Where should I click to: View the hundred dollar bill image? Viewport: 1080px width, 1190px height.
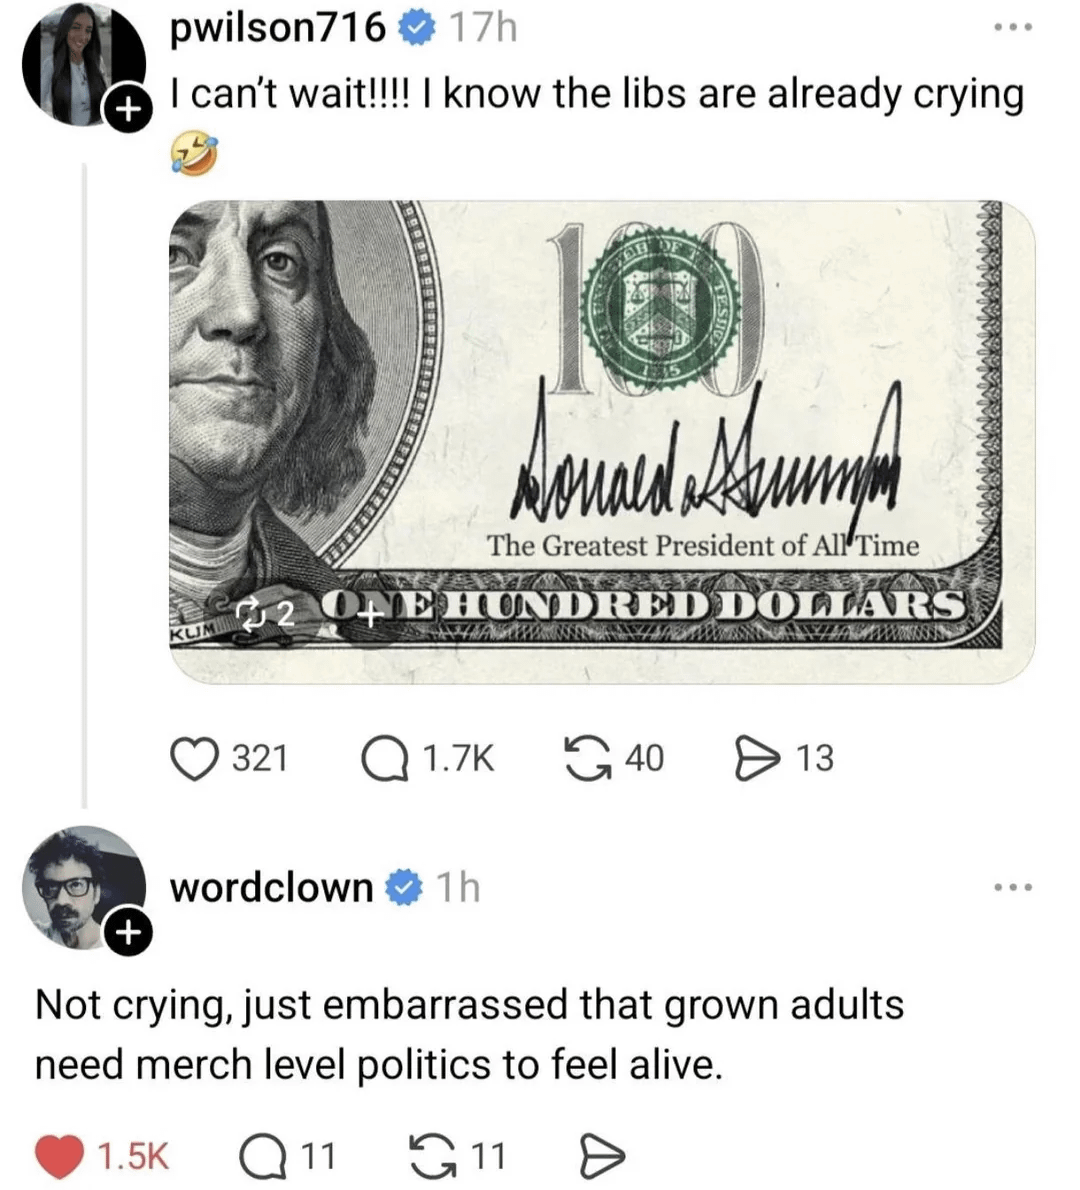click(603, 442)
